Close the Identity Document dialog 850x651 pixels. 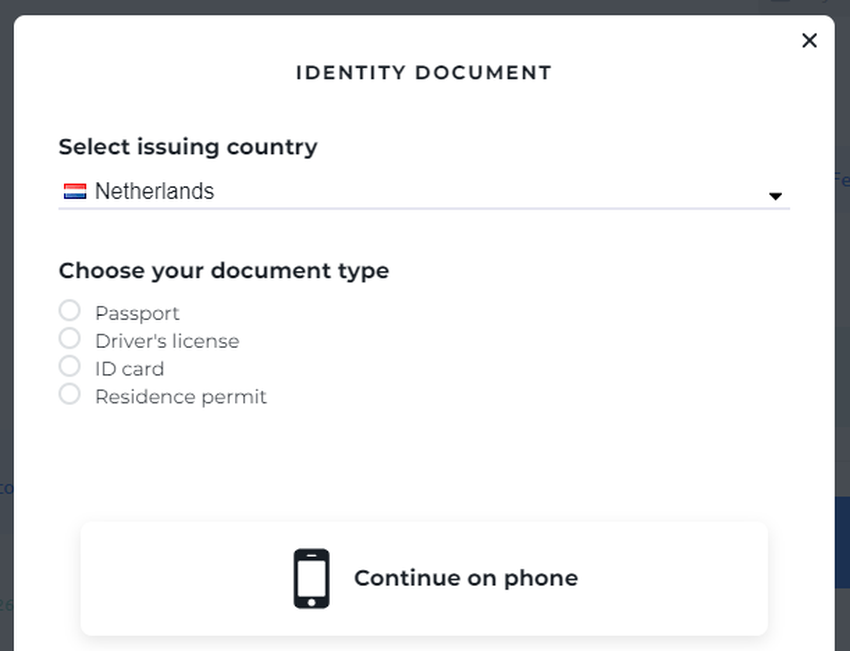tap(809, 41)
